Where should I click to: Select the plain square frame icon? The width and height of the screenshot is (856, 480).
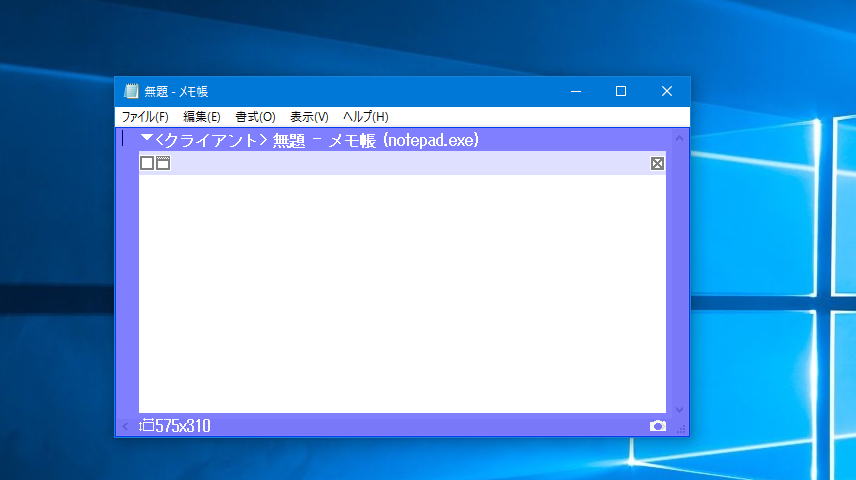[147, 163]
